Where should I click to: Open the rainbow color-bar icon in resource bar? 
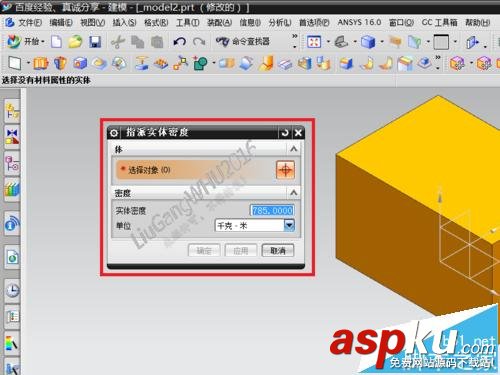tap(12, 343)
